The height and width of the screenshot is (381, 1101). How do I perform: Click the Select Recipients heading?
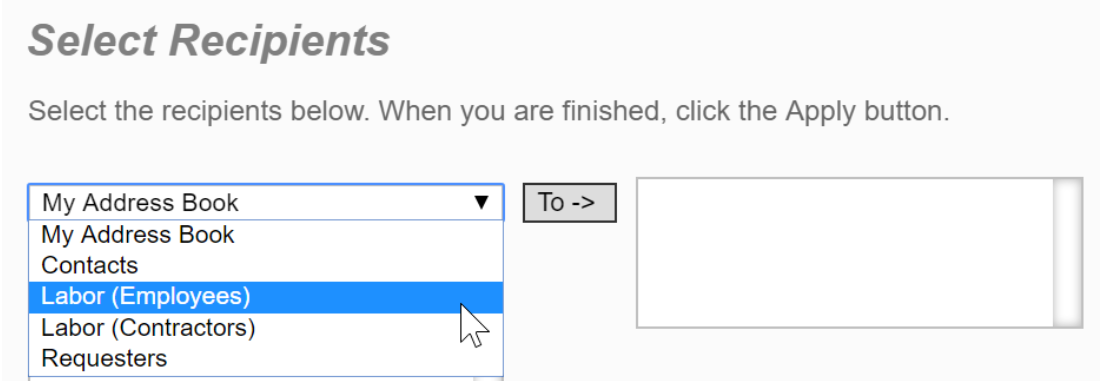click(x=209, y=41)
